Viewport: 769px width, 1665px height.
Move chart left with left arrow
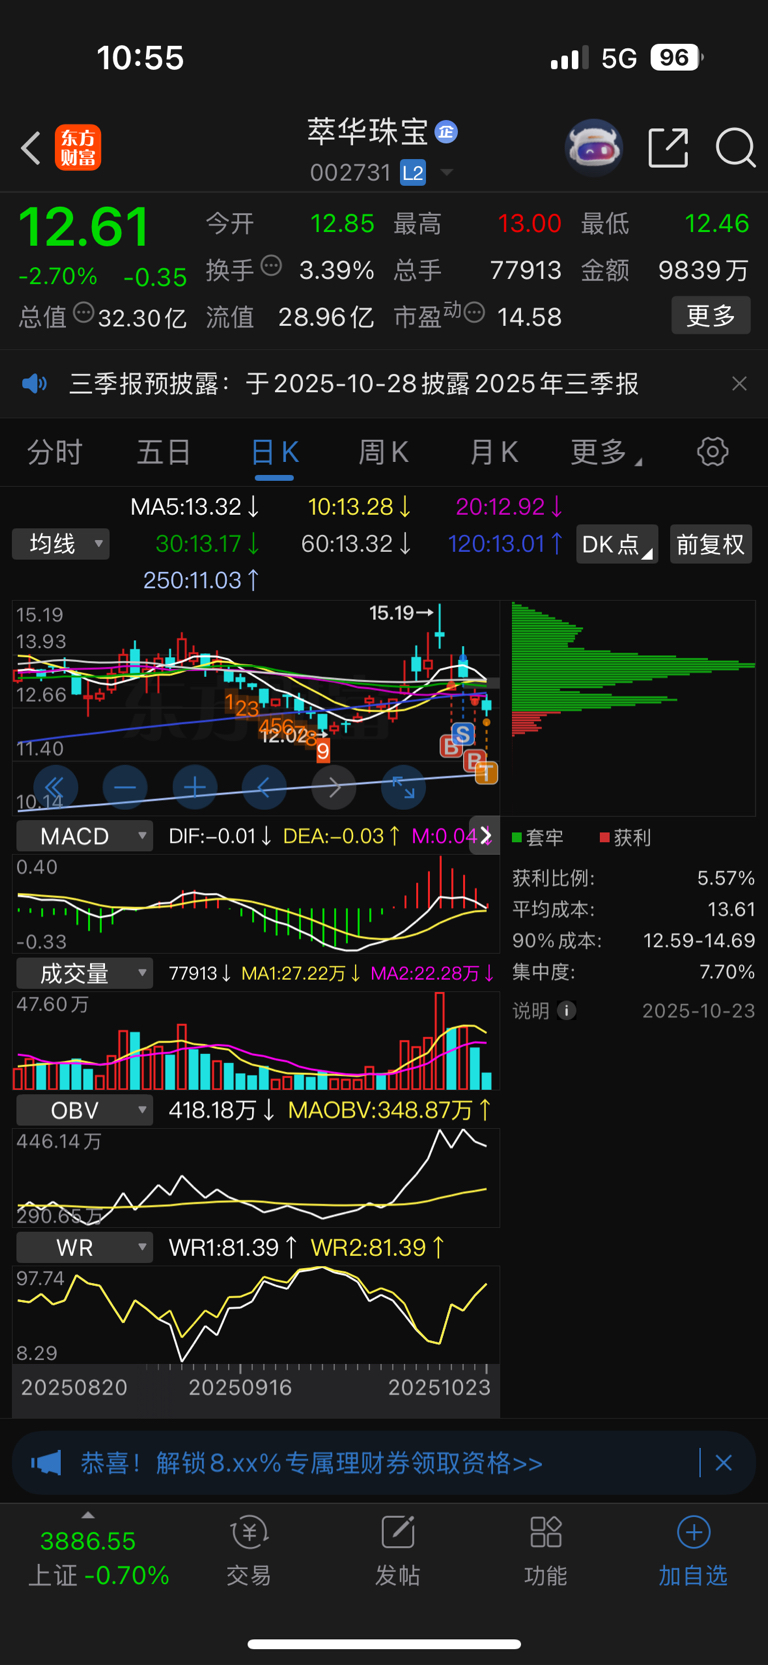[265, 788]
